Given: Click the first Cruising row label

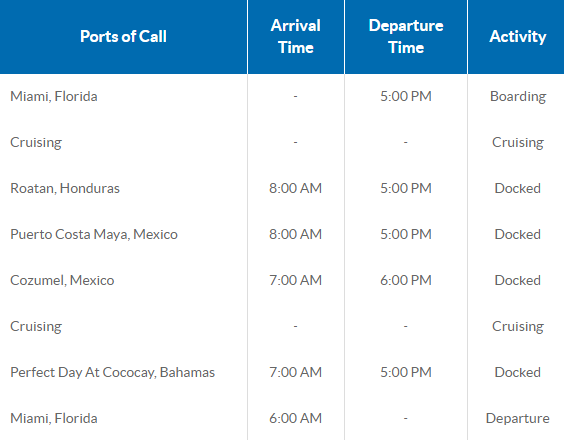Looking at the screenshot, I should pos(36,142).
